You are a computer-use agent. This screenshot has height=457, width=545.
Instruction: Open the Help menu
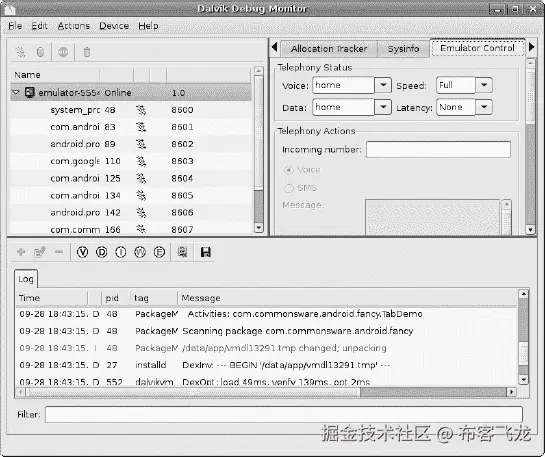(148, 26)
